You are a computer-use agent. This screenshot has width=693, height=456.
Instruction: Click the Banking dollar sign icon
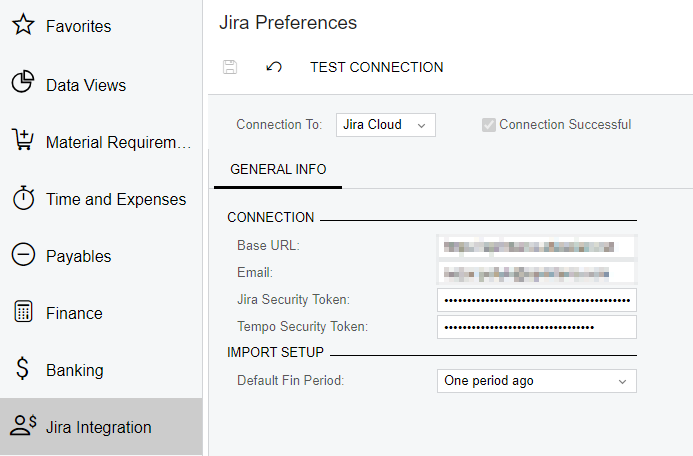click(x=22, y=369)
